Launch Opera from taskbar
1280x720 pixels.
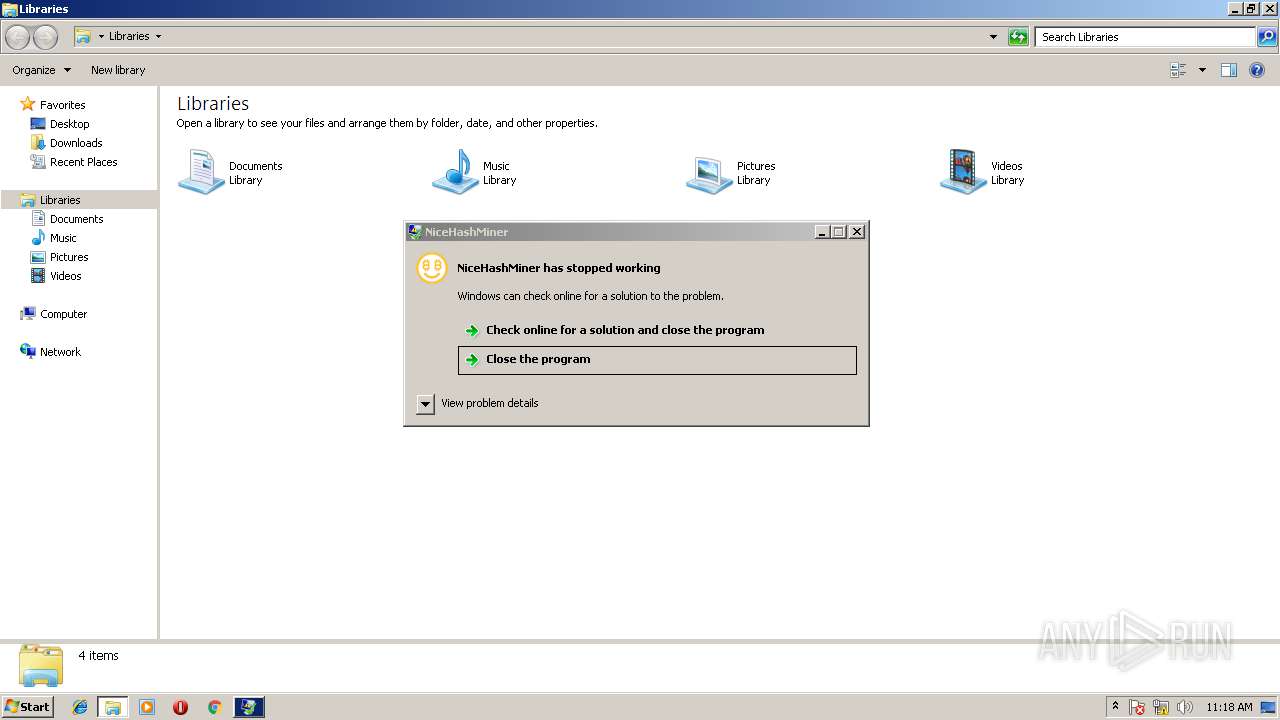tap(180, 707)
